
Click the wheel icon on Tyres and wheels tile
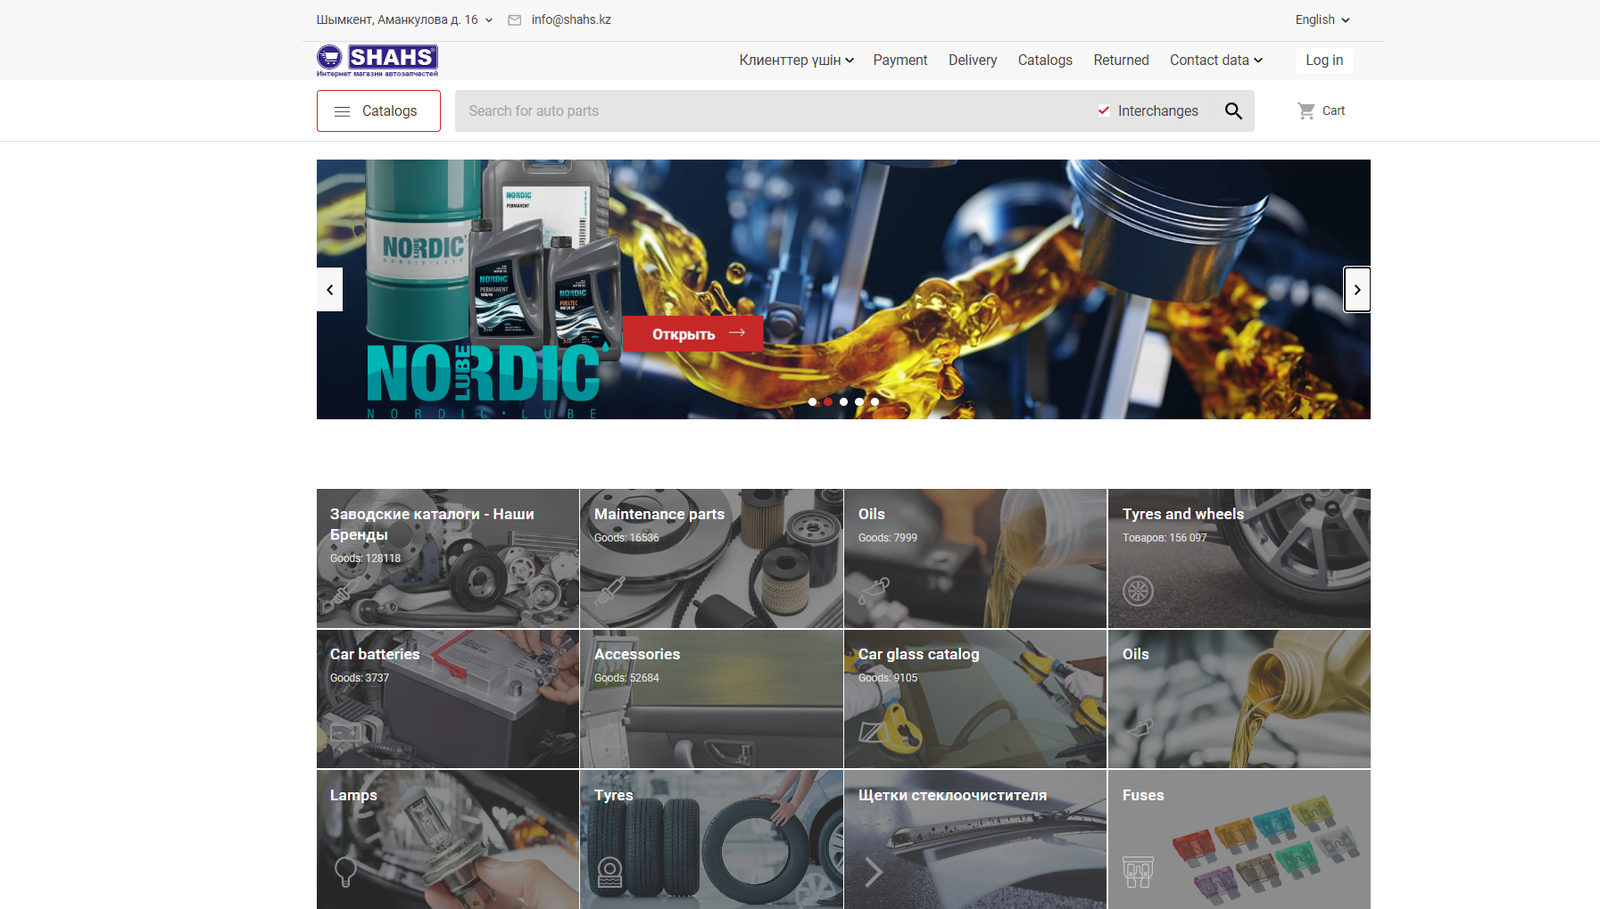1139,591
